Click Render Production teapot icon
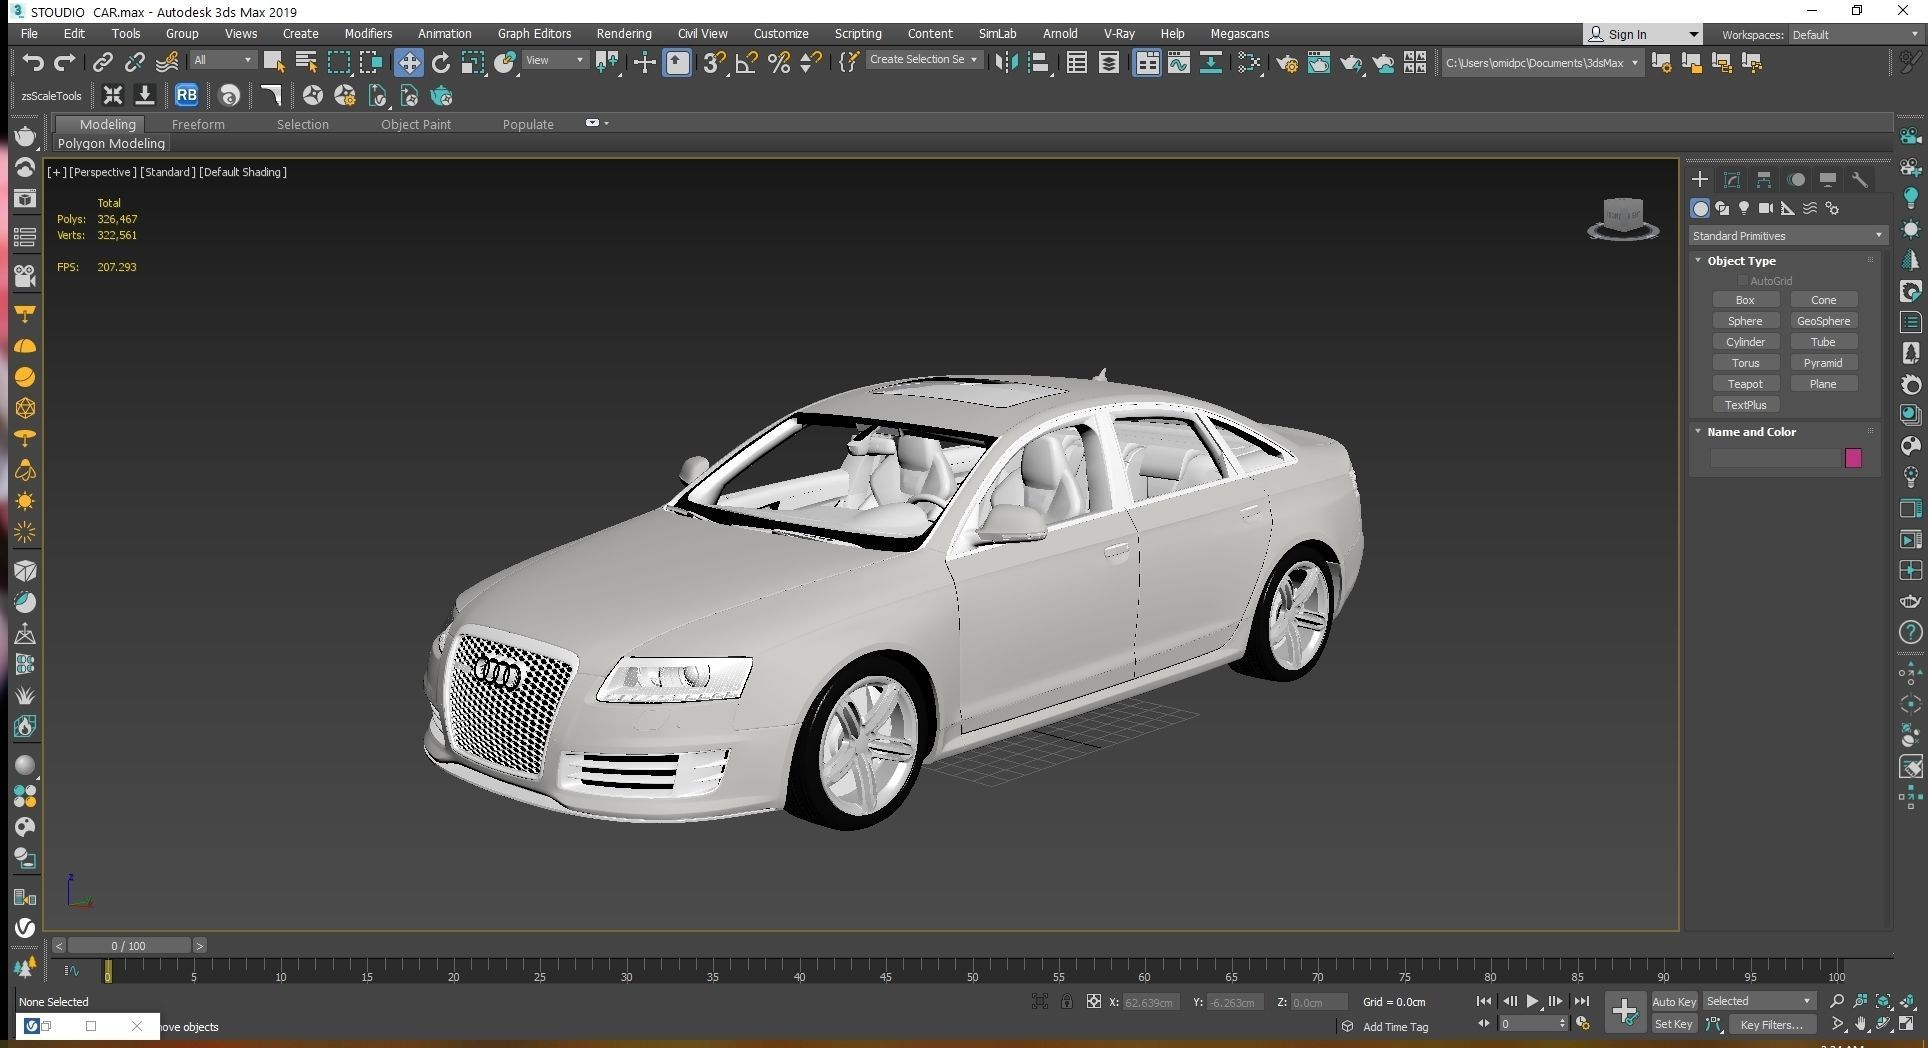The width and height of the screenshot is (1928, 1048). [x=1351, y=63]
